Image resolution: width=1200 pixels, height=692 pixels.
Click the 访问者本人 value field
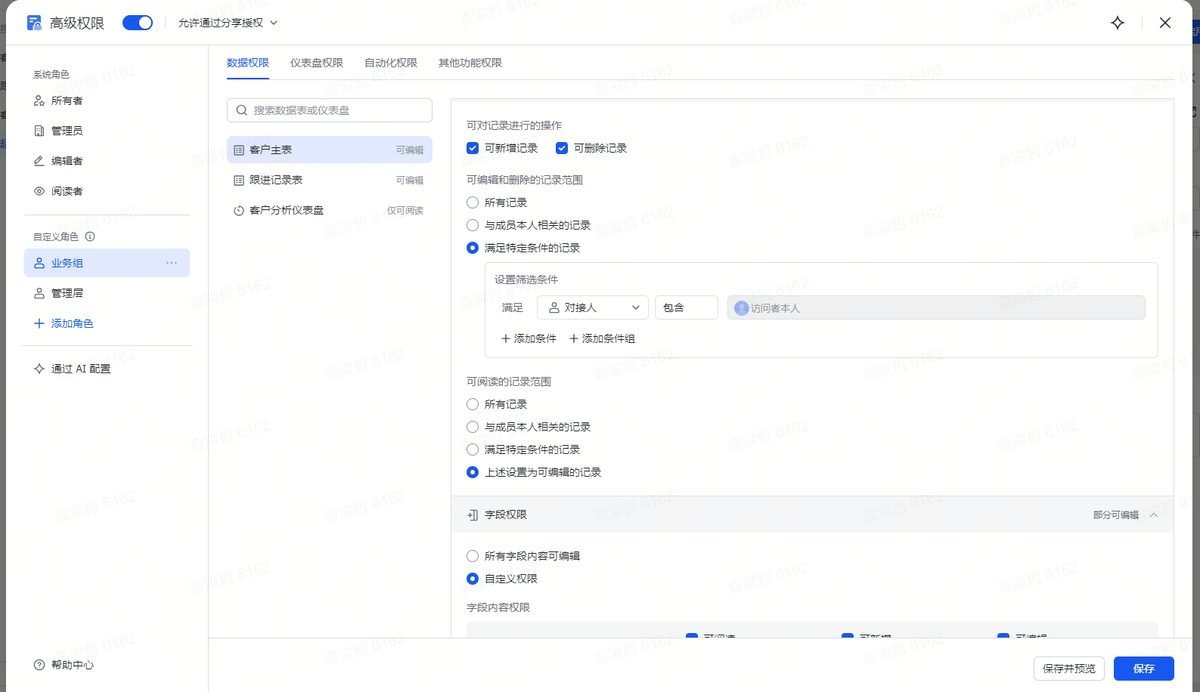pyautogui.click(x=936, y=308)
